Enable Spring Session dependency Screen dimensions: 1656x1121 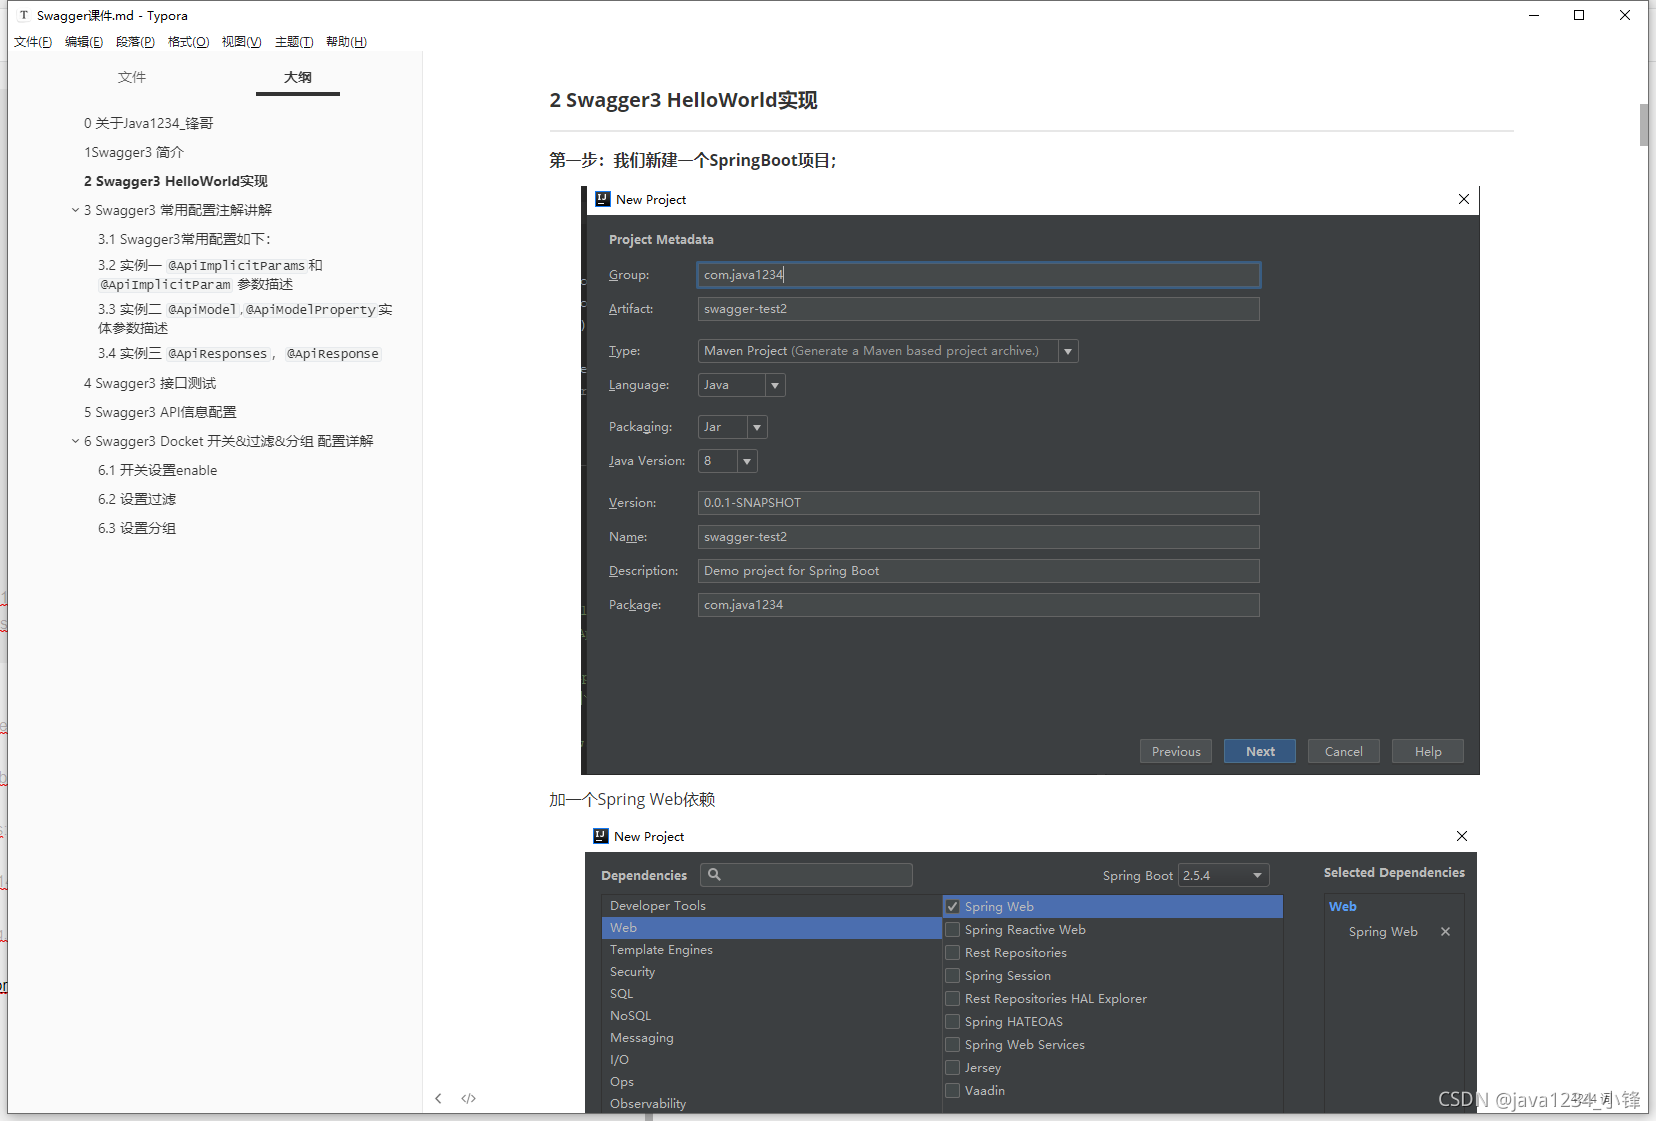[953, 976]
